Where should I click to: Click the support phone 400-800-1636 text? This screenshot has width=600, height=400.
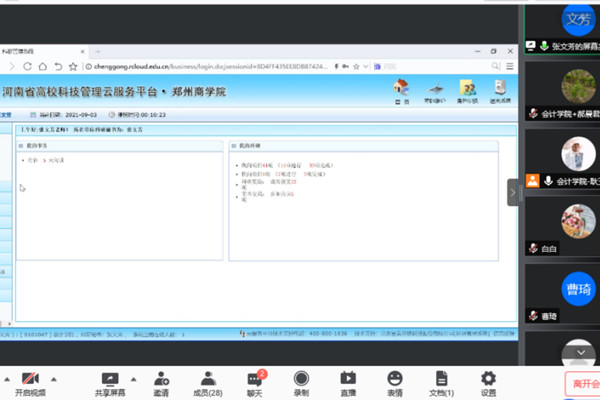[328, 334]
